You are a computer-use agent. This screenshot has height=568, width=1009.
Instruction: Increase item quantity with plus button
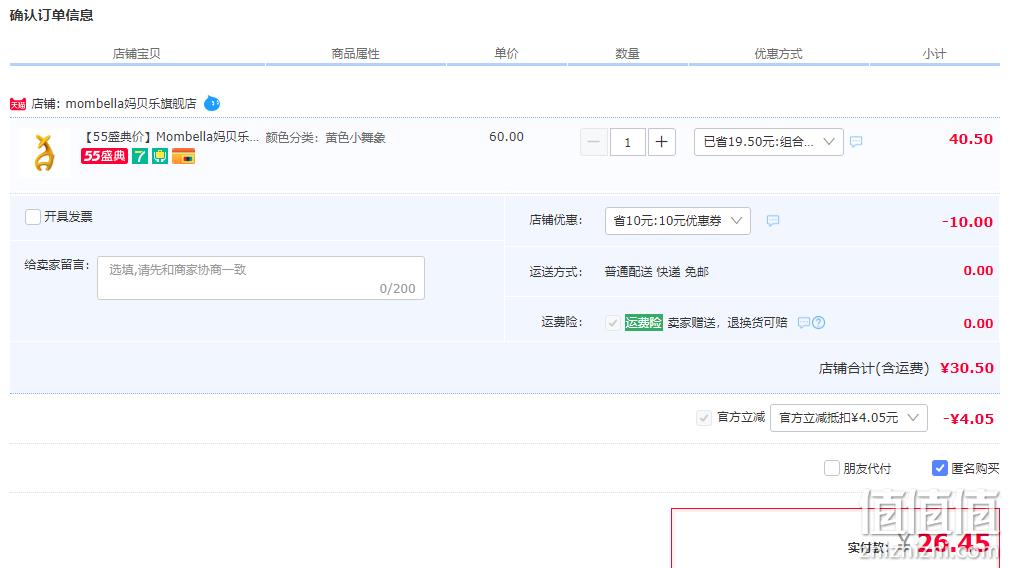pos(662,142)
